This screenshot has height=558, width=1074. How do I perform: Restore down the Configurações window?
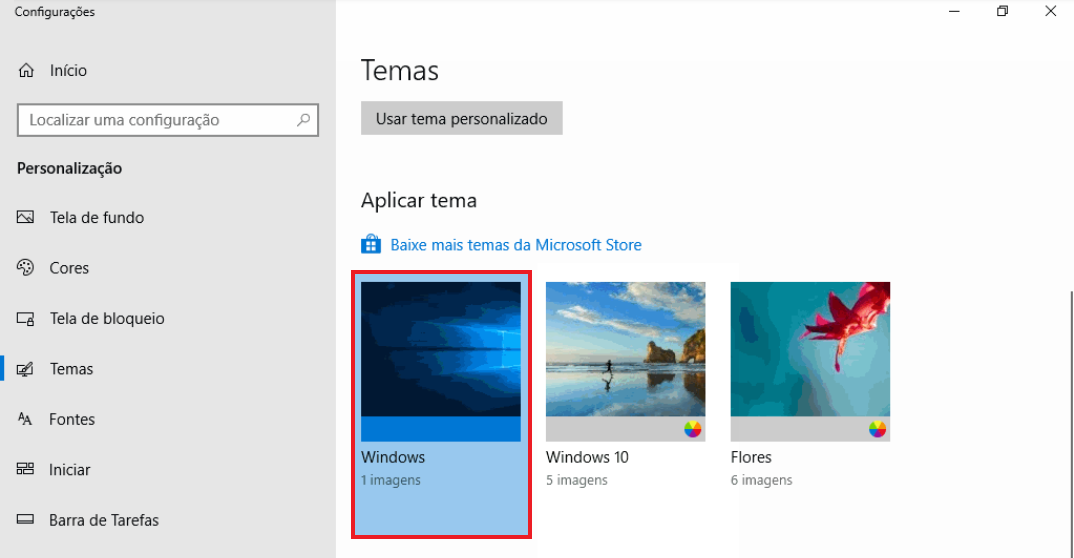(x=1002, y=12)
